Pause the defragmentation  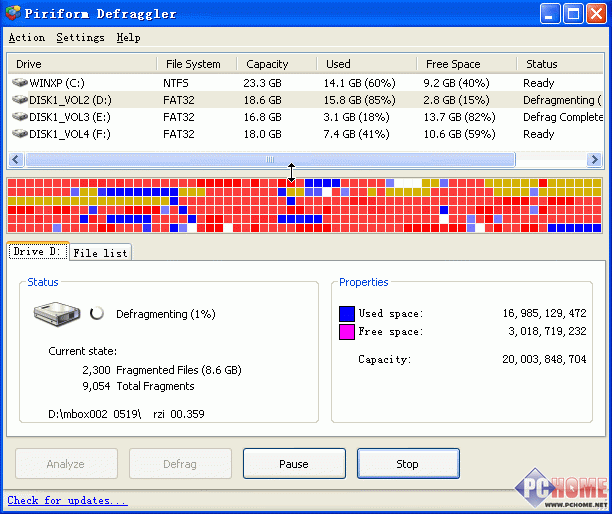pos(294,464)
